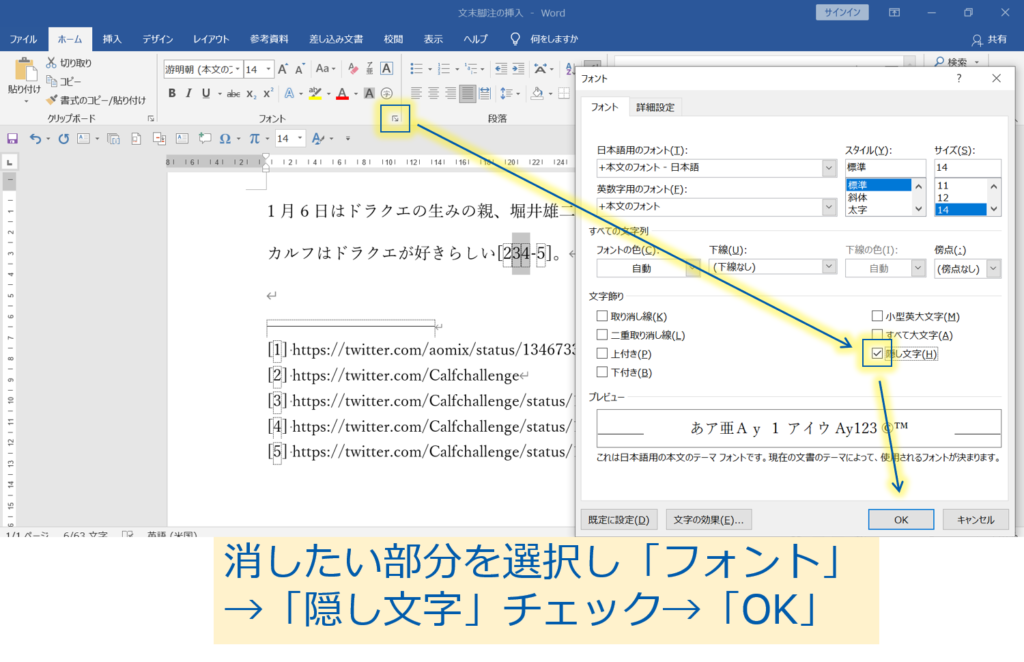Toggle Italic formatting in ribbon

pyautogui.click(x=189, y=93)
